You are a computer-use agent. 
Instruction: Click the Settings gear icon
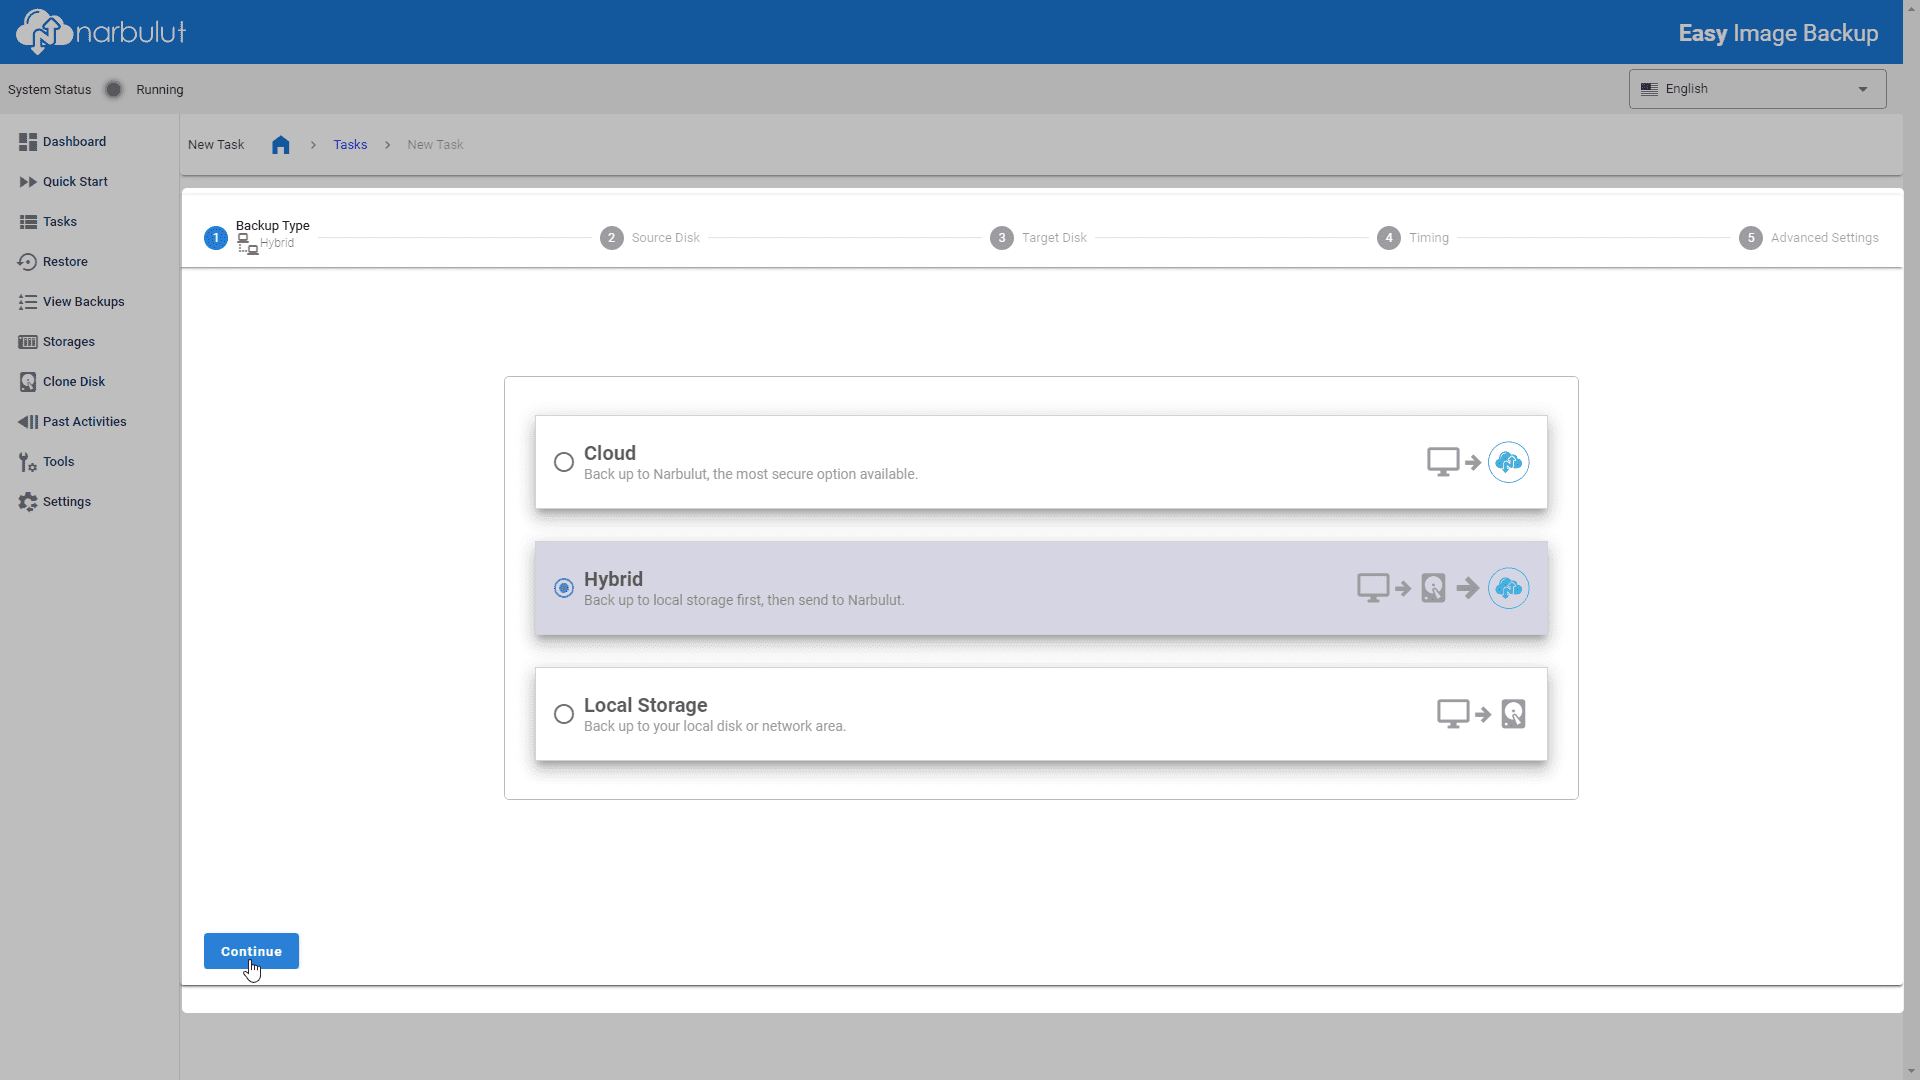[x=28, y=502]
